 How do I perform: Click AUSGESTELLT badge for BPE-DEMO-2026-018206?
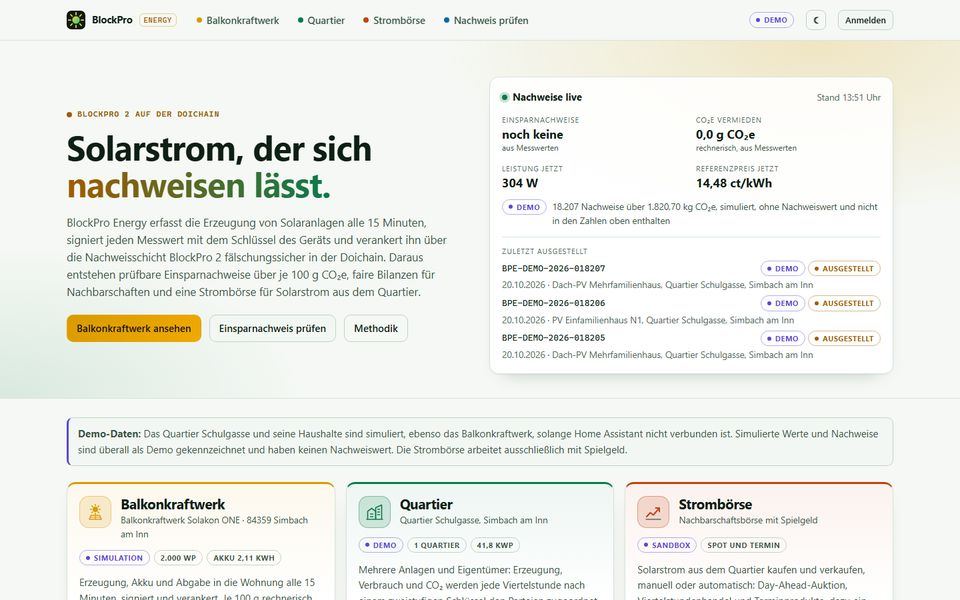844,303
